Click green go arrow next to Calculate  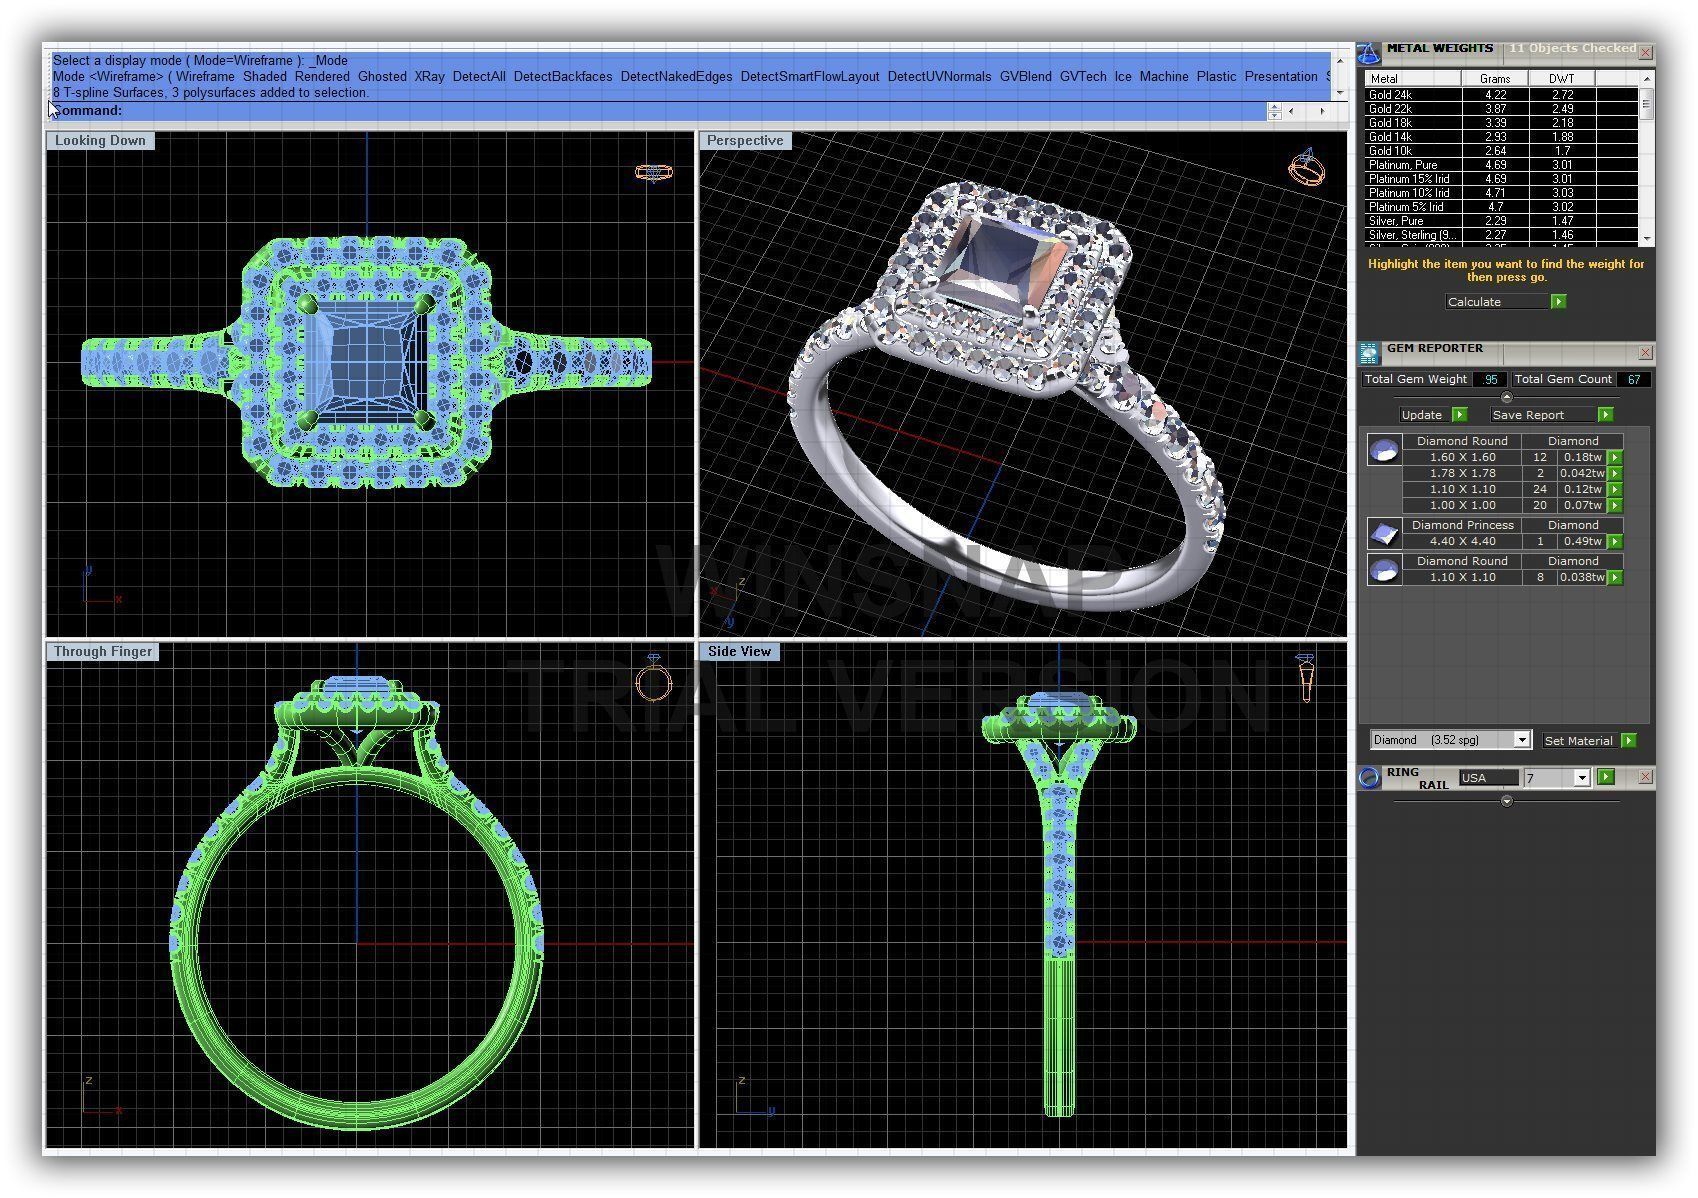[1558, 301]
